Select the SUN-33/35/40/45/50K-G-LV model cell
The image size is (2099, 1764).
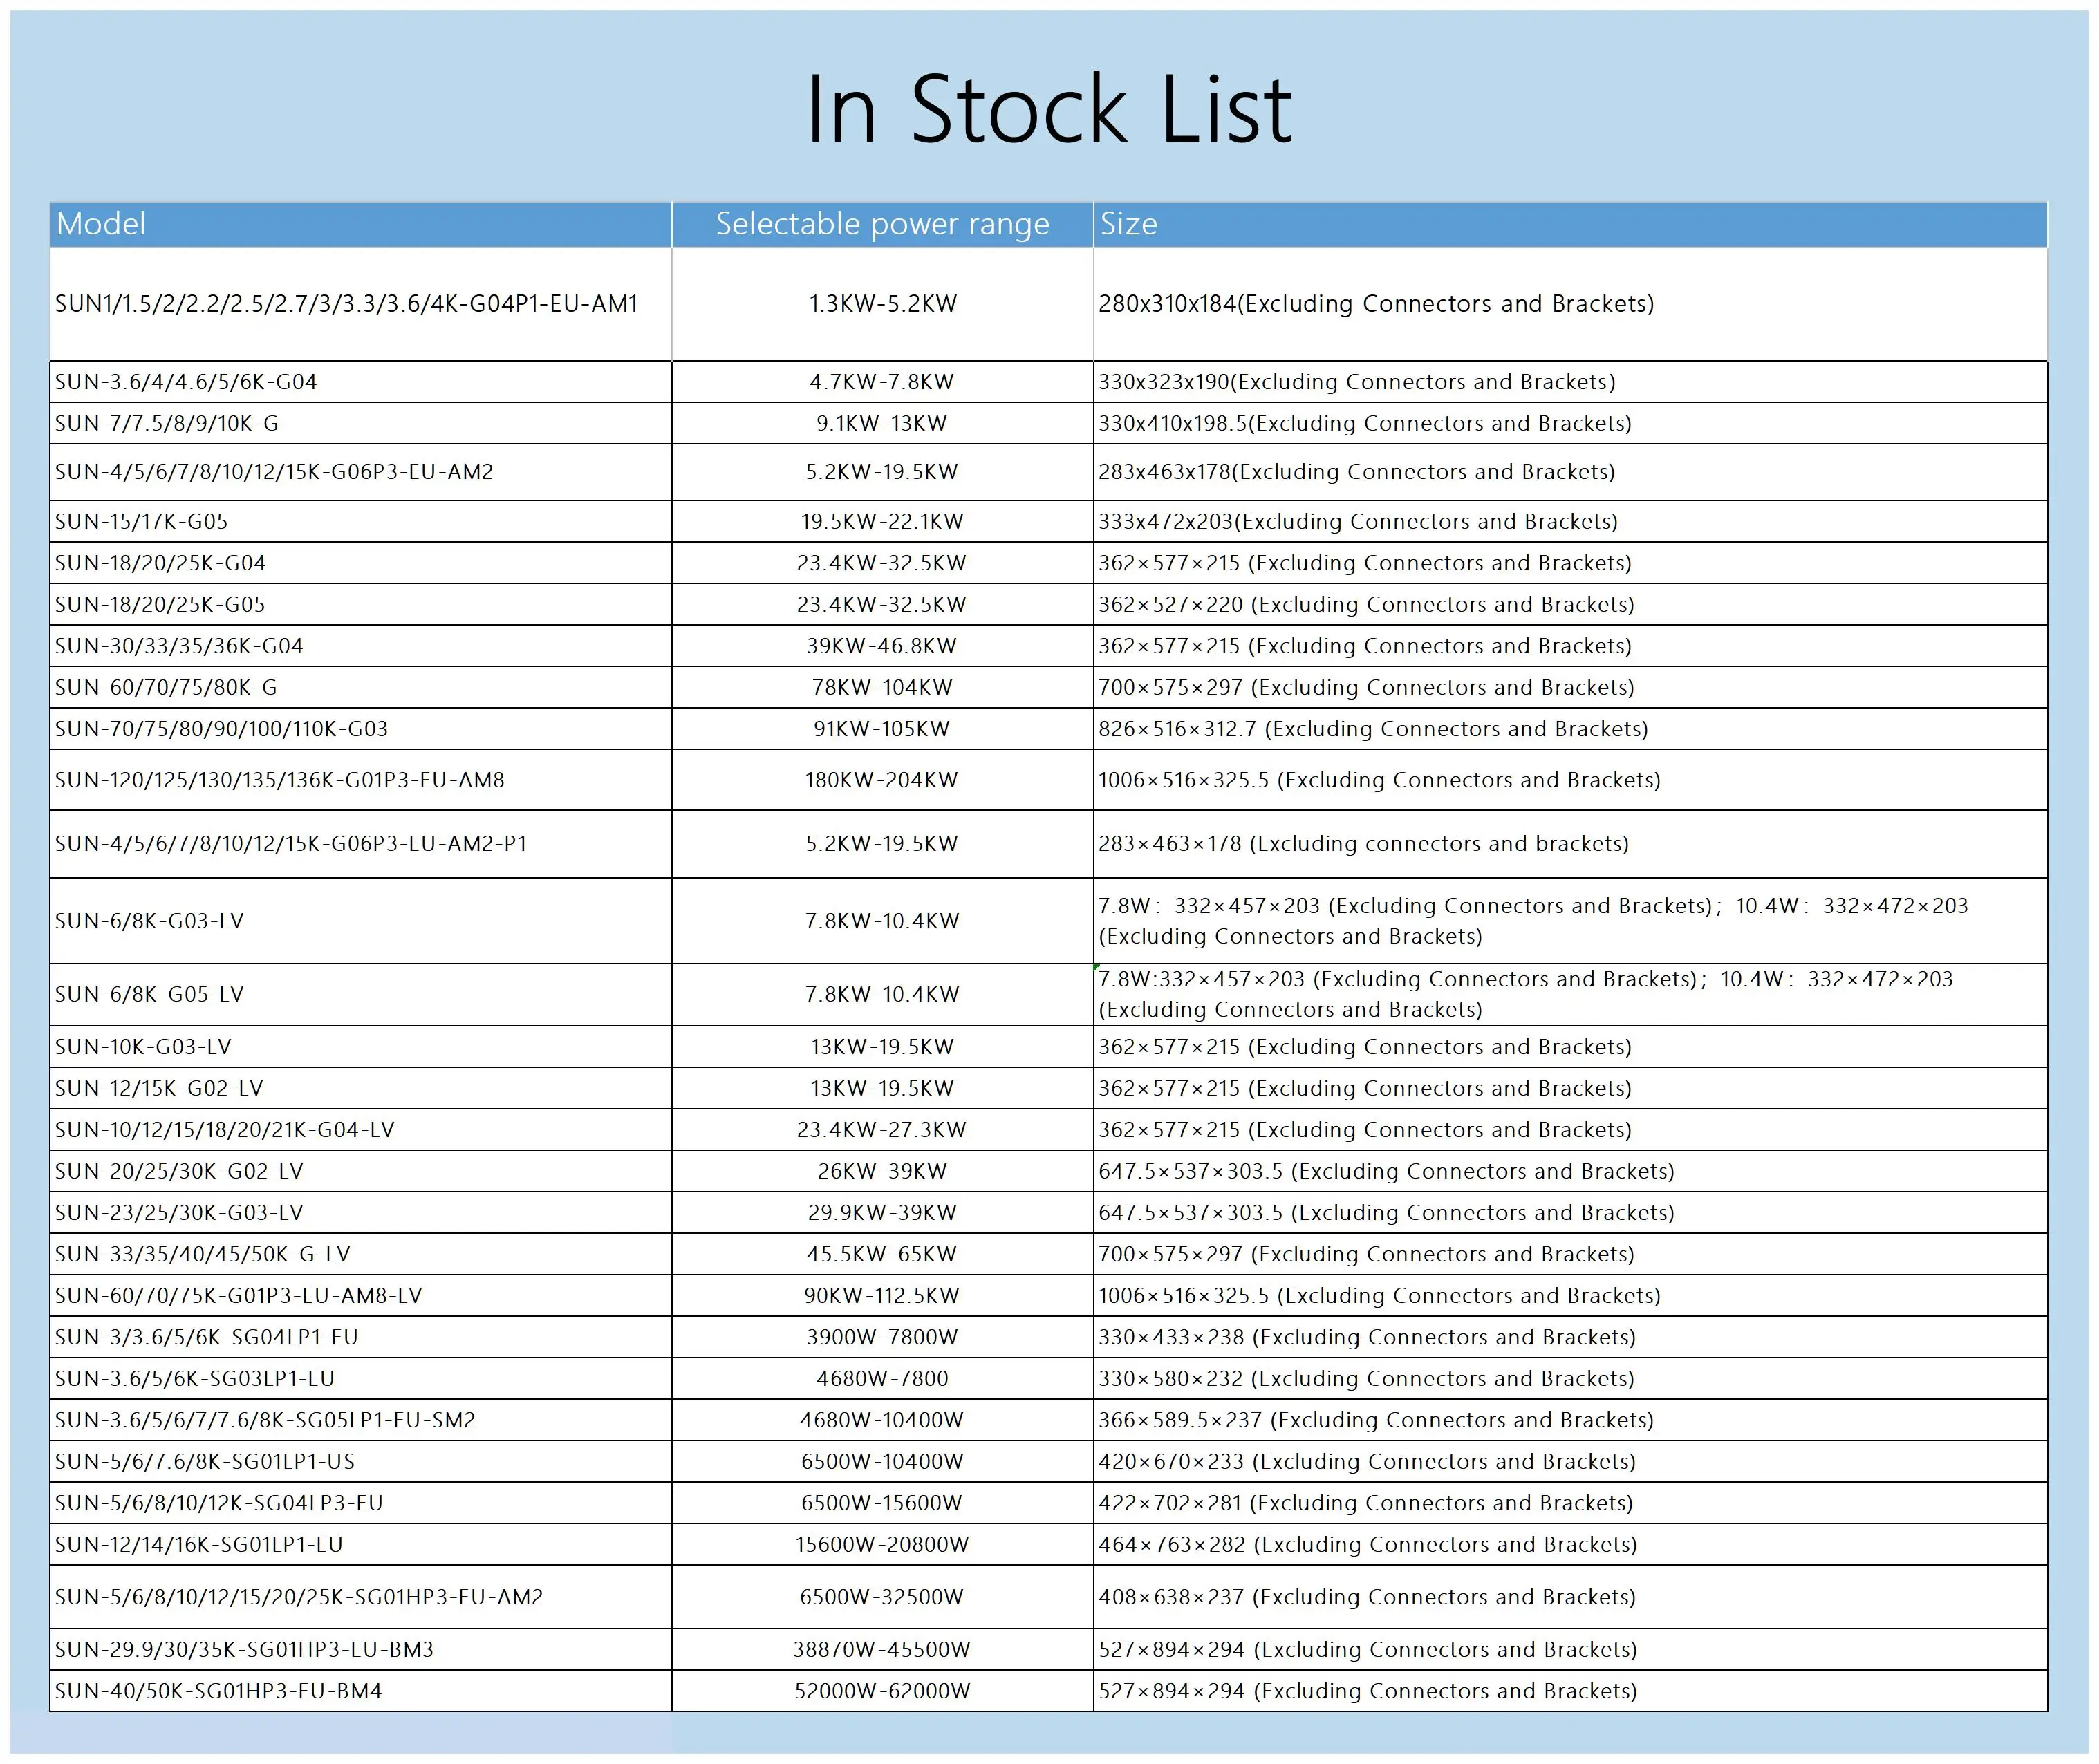click(x=203, y=1255)
